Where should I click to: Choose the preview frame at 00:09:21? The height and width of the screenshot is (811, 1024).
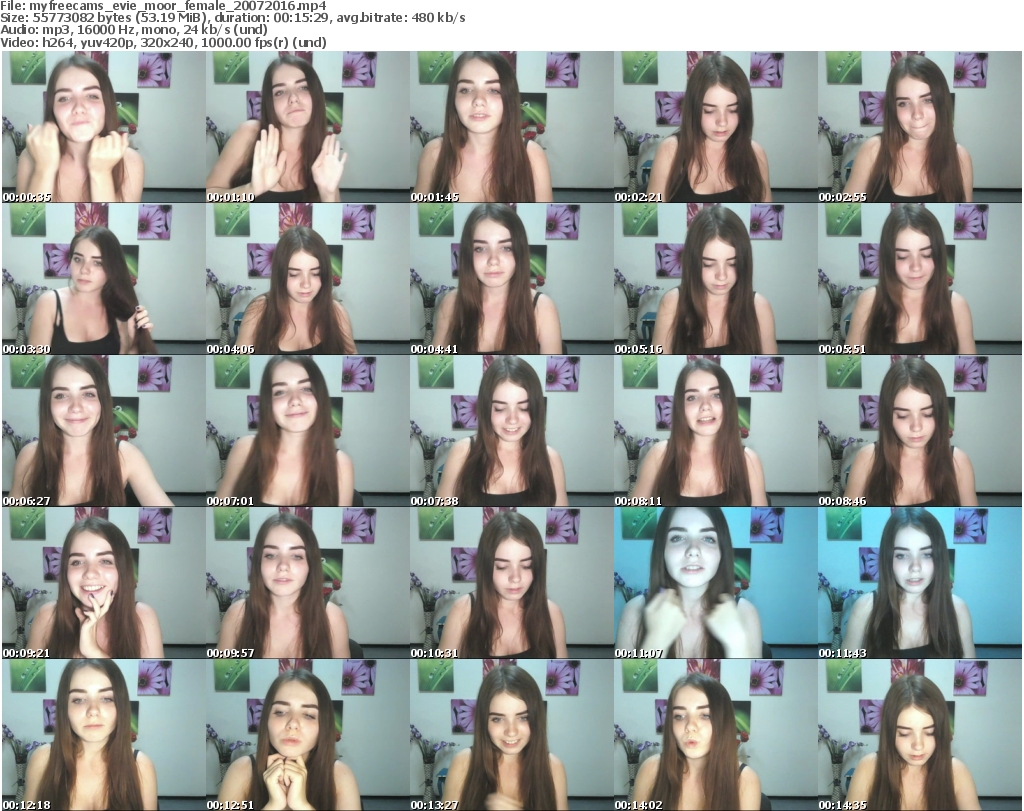tap(103, 583)
